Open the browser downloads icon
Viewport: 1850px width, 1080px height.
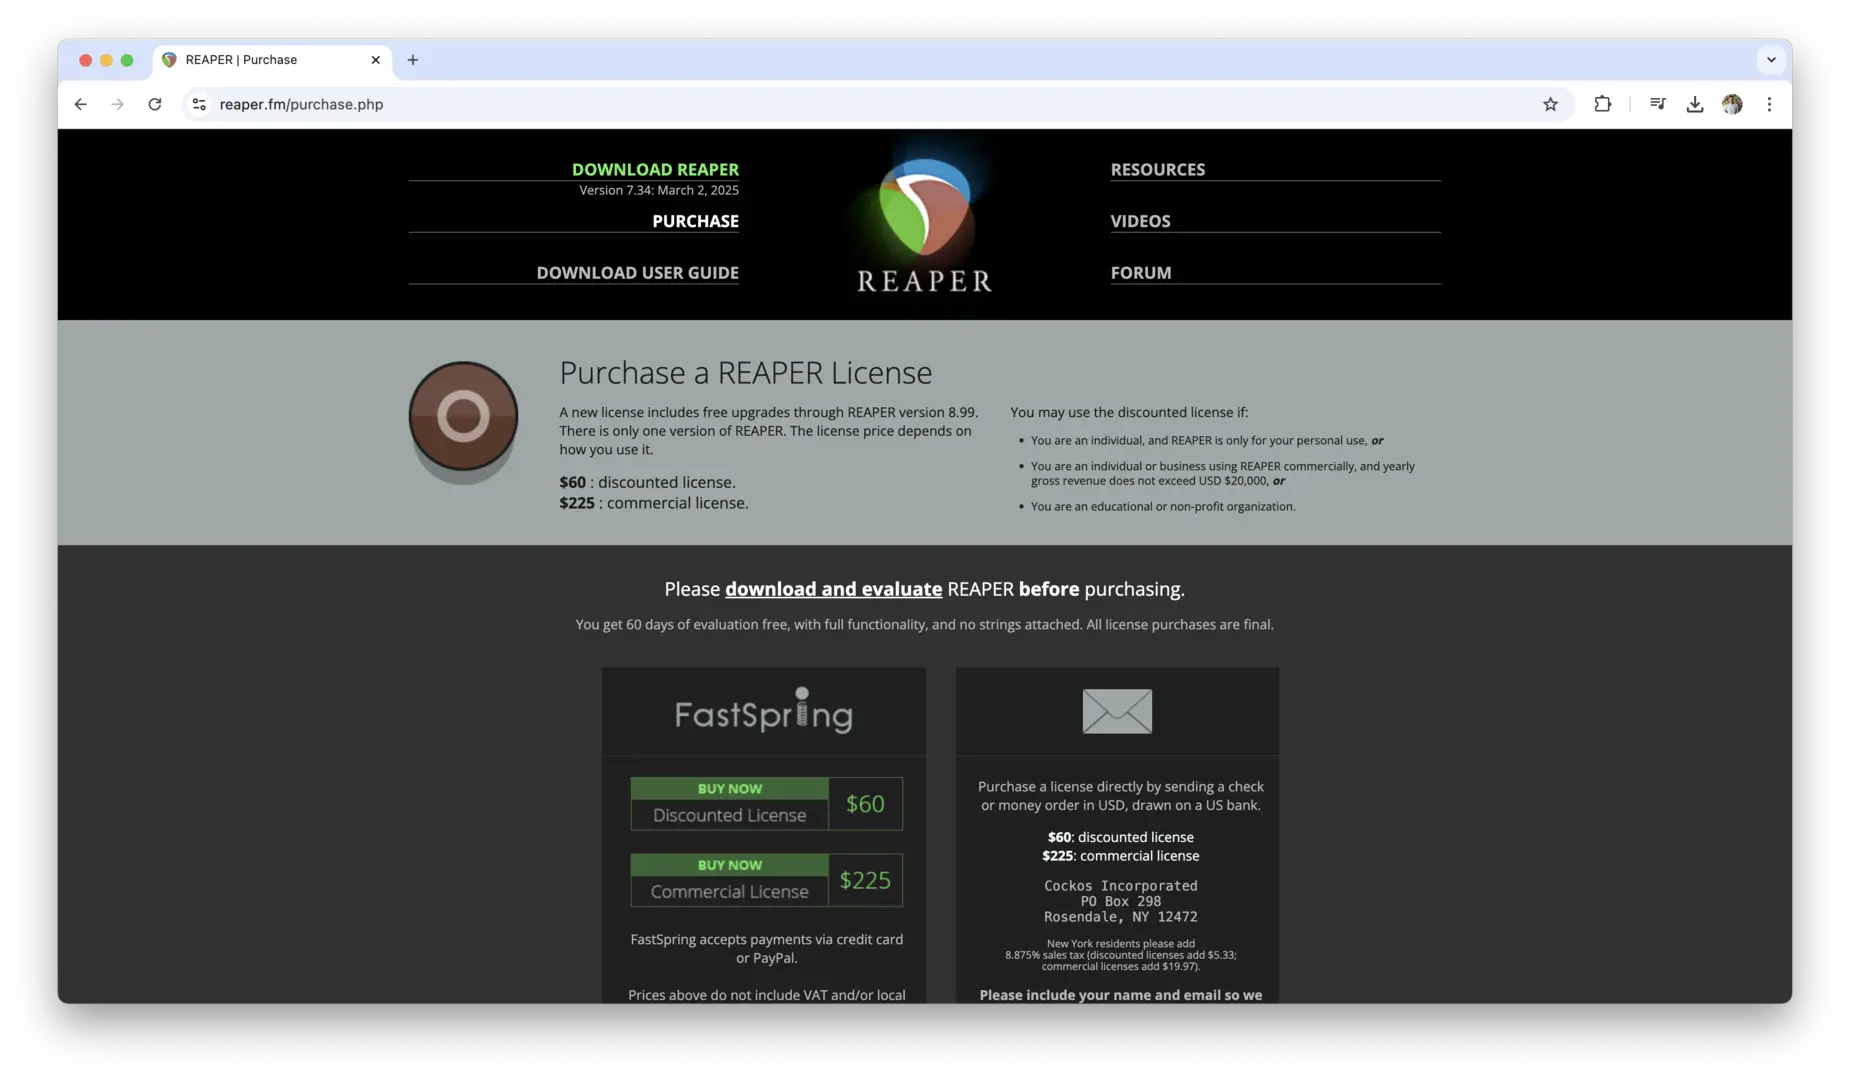coord(1694,104)
